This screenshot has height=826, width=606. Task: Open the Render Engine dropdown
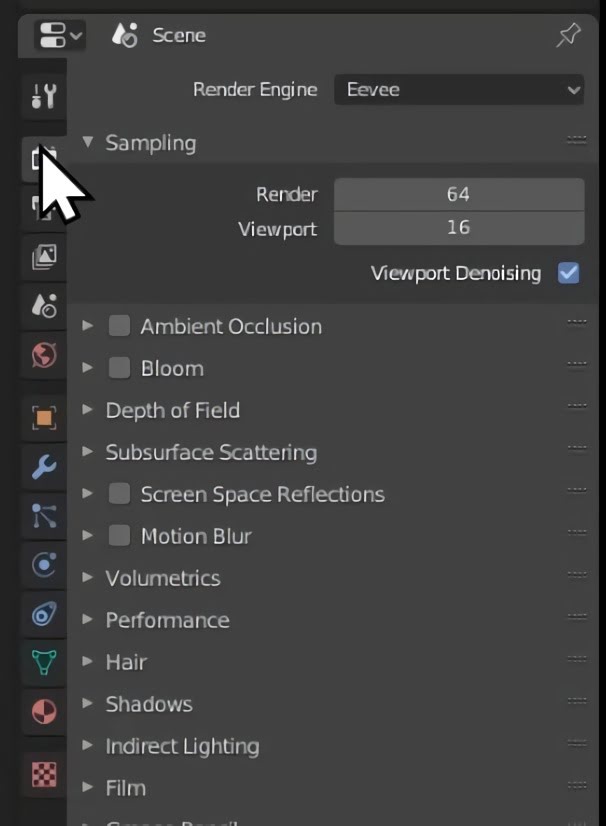458,89
